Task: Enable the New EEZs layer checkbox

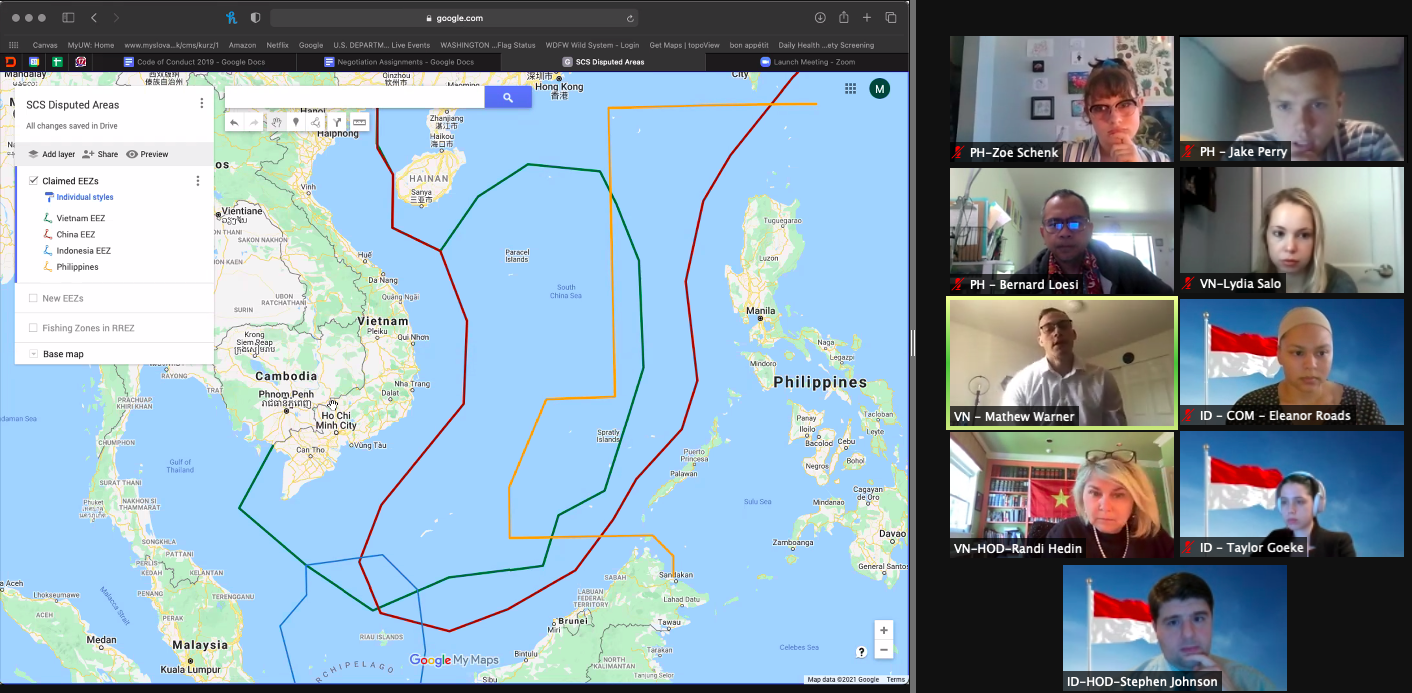Action: pyautogui.click(x=34, y=298)
